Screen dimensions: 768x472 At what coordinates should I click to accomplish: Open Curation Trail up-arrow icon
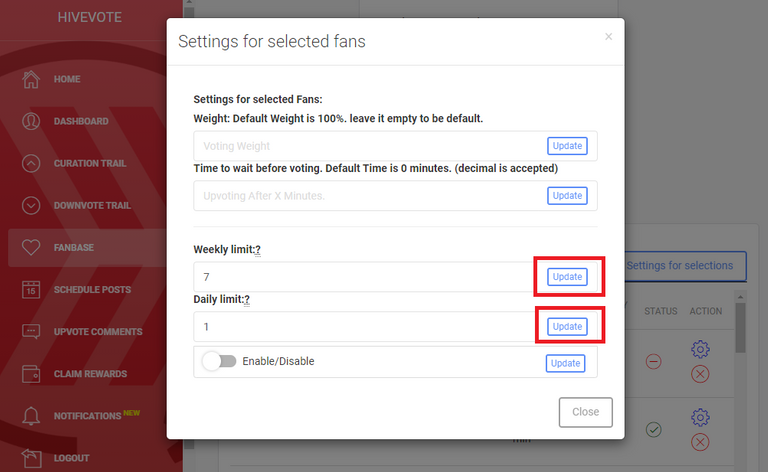pyautogui.click(x=31, y=164)
